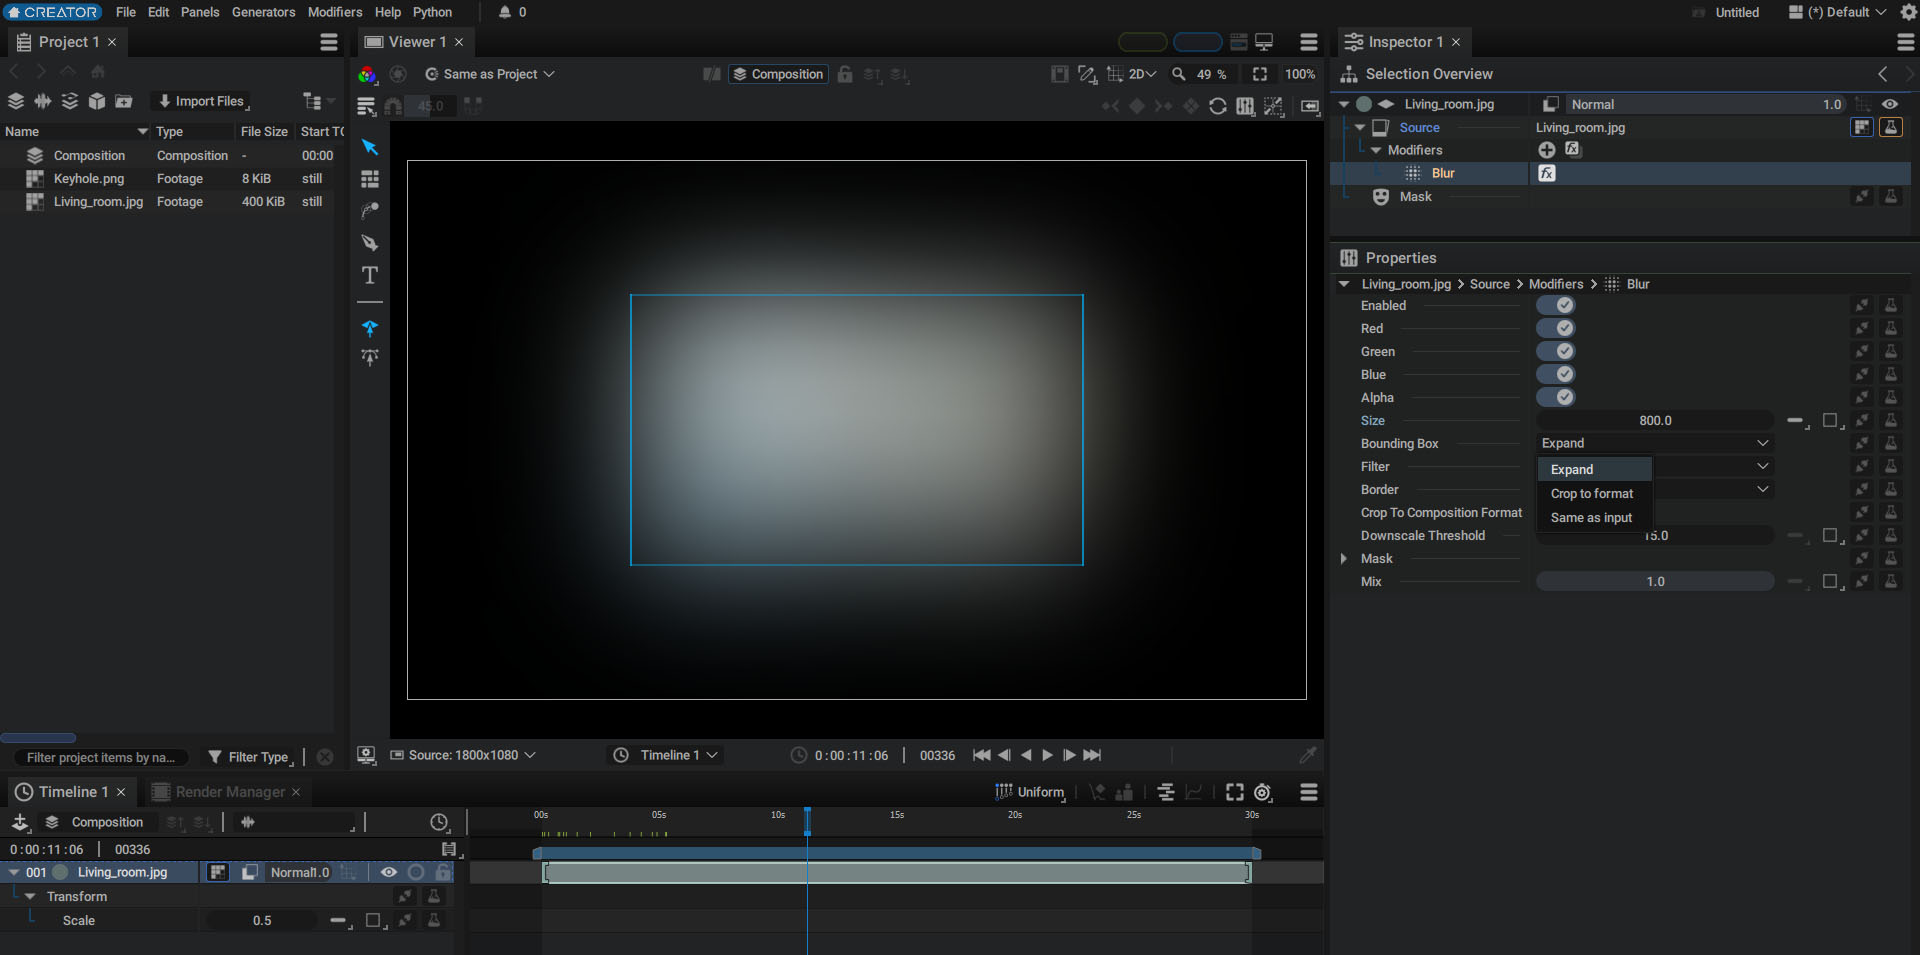Open the Modifiers menu
The height and width of the screenshot is (955, 1920).
(335, 12)
